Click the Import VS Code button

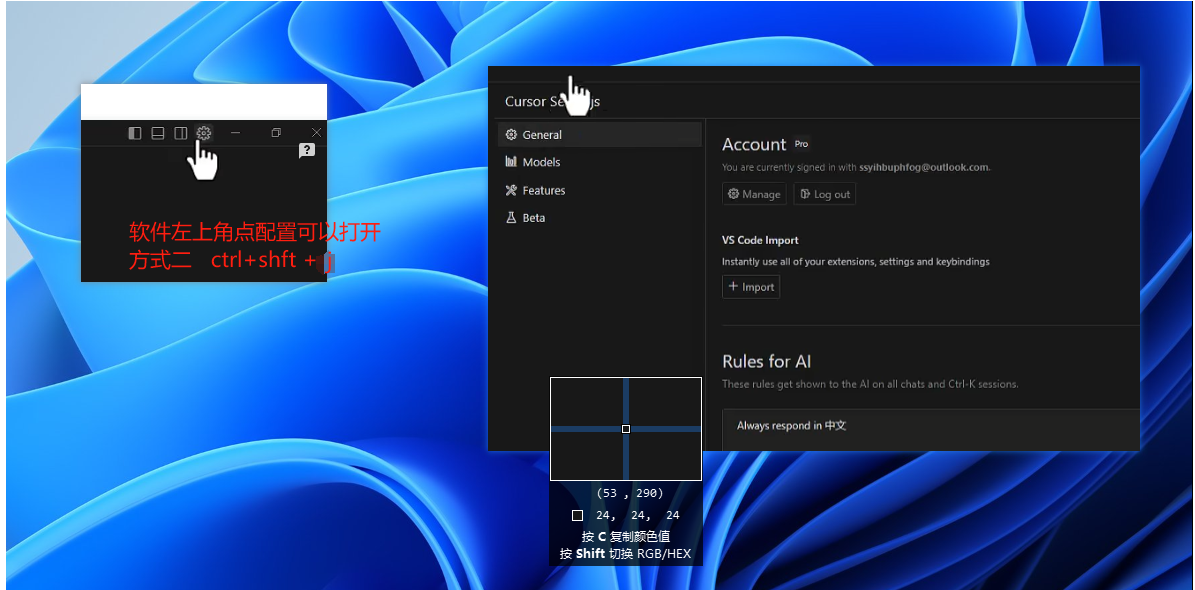(751, 287)
